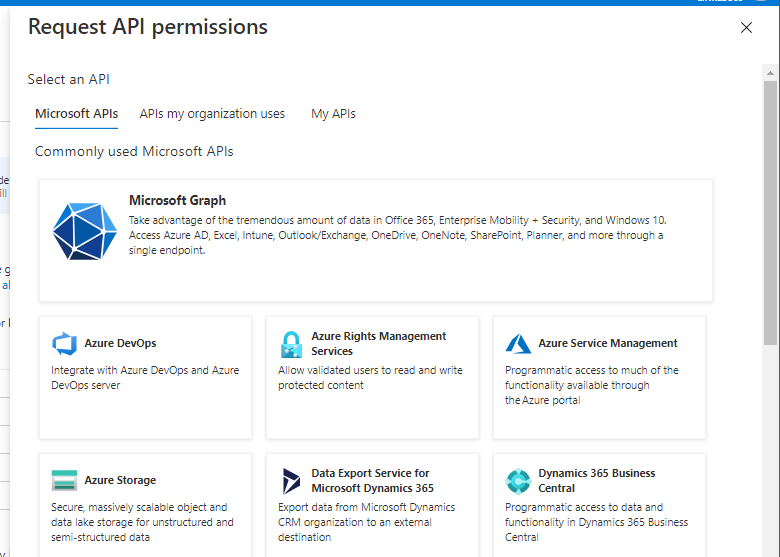
Task: Select Data Export Service for Microsoft Dynamics 365 title
Action: click(x=373, y=480)
